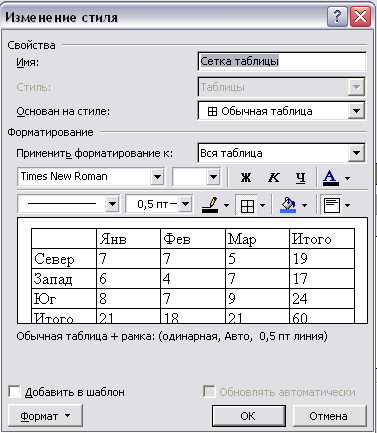Viewport: 377px width, 433px height.
Task: Click the Юг row label in preview
Action: click(45, 299)
